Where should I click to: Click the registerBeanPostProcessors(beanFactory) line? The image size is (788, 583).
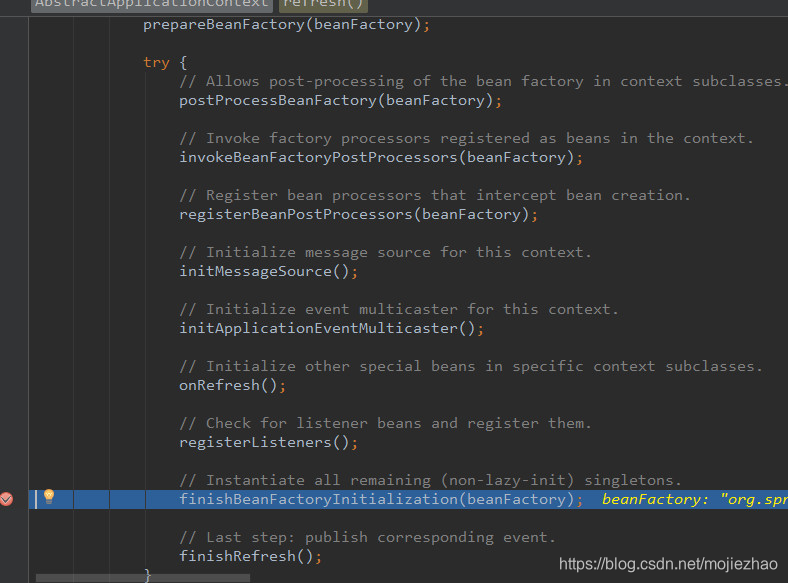pos(358,215)
